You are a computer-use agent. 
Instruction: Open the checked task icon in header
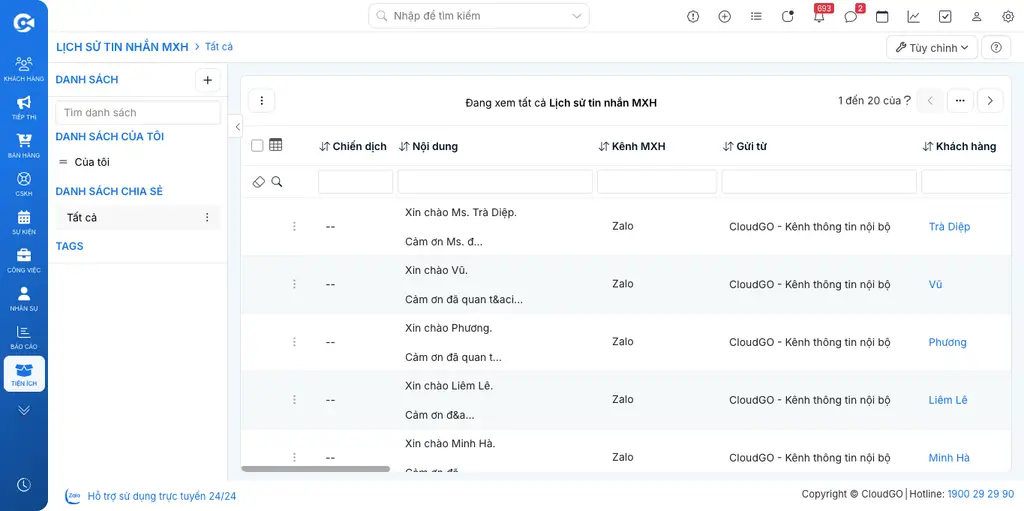(x=945, y=17)
